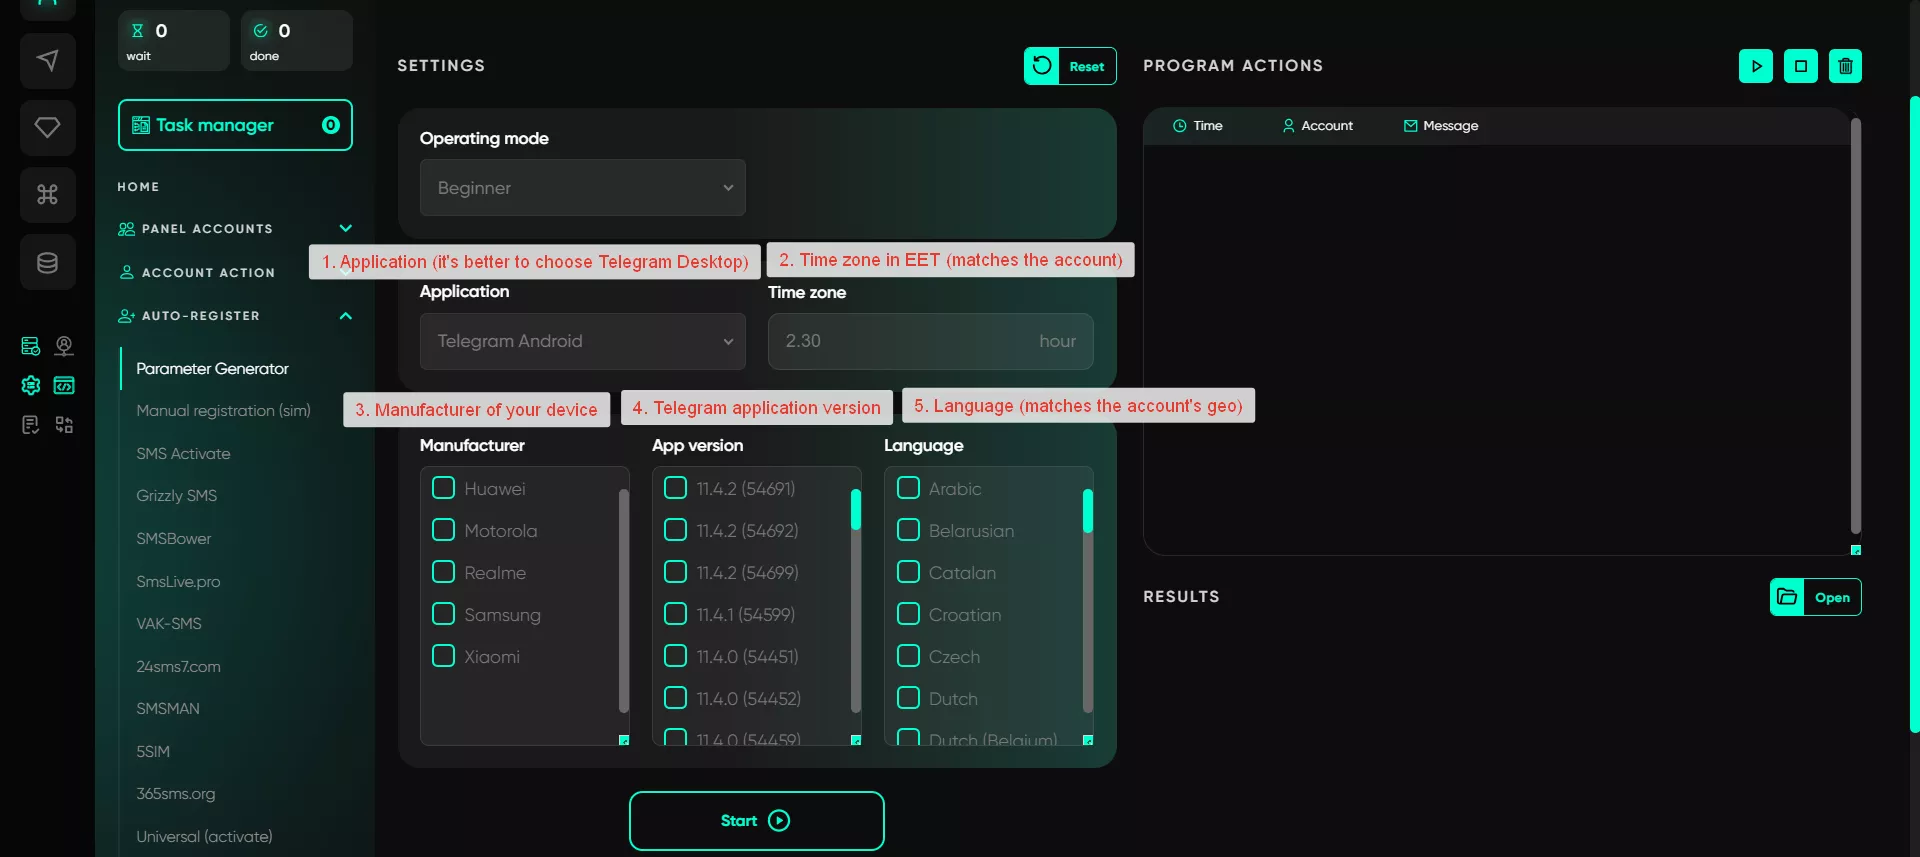Click the Account column header
The height and width of the screenshot is (857, 1920).
[x=1318, y=126]
